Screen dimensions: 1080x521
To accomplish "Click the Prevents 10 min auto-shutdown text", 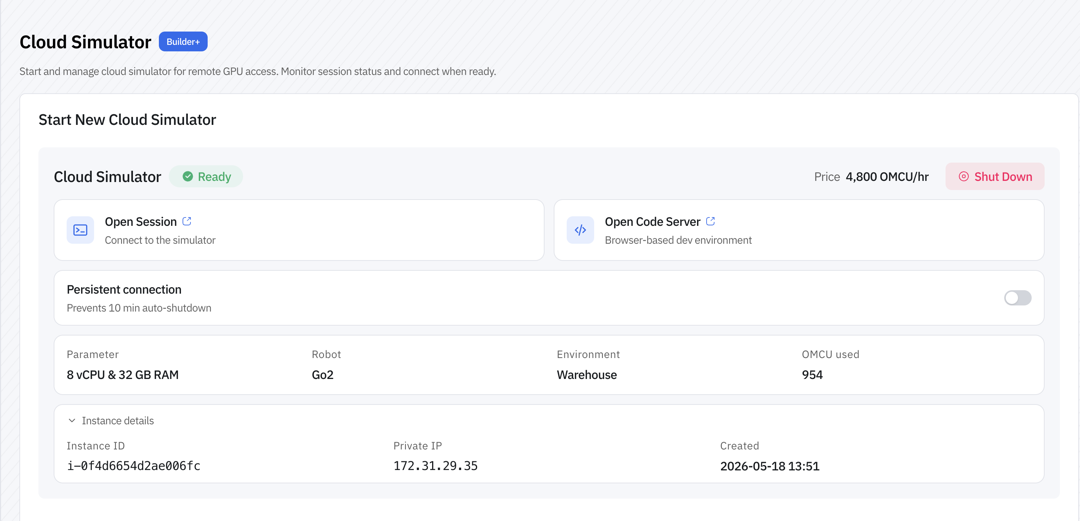I will tap(139, 308).
